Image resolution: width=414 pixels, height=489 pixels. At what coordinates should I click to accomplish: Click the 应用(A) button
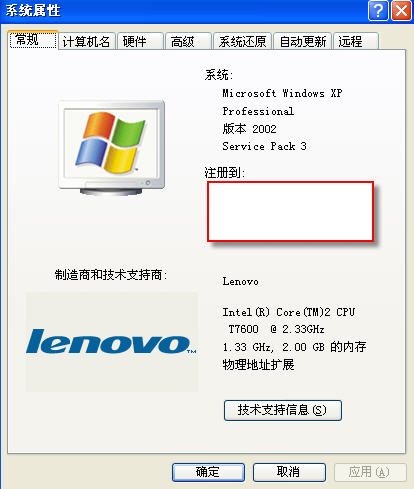[370, 472]
